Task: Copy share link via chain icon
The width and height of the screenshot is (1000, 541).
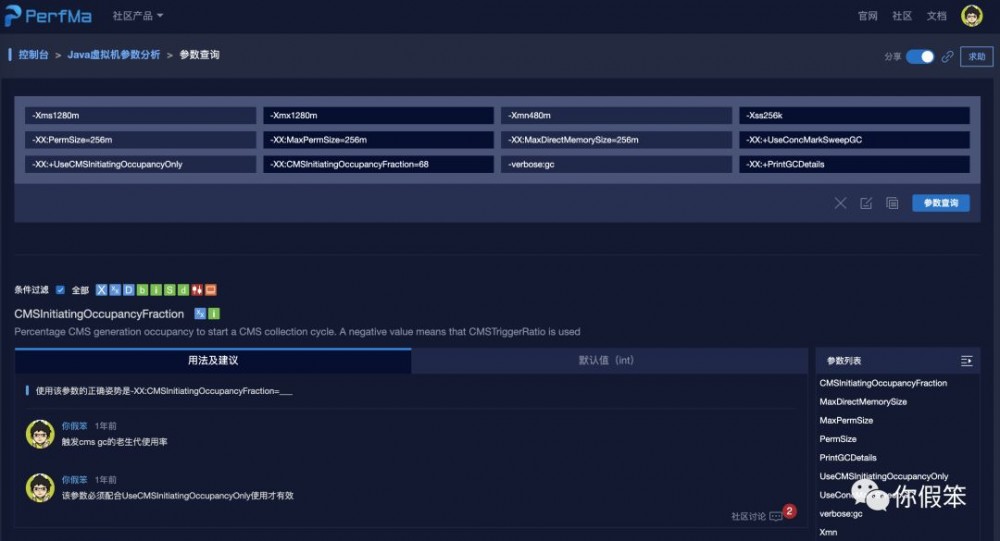Action: pos(948,57)
